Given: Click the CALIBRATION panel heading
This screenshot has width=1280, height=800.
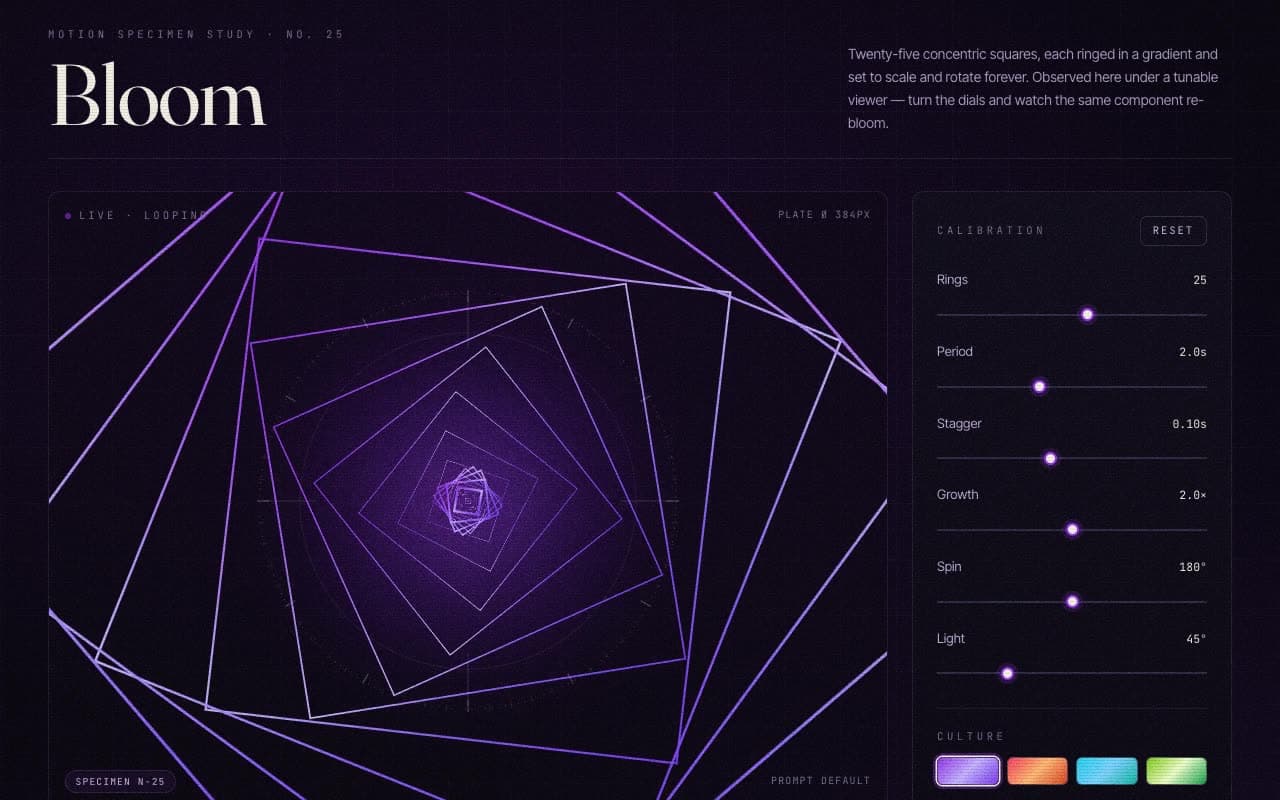Looking at the screenshot, I should 990,230.
